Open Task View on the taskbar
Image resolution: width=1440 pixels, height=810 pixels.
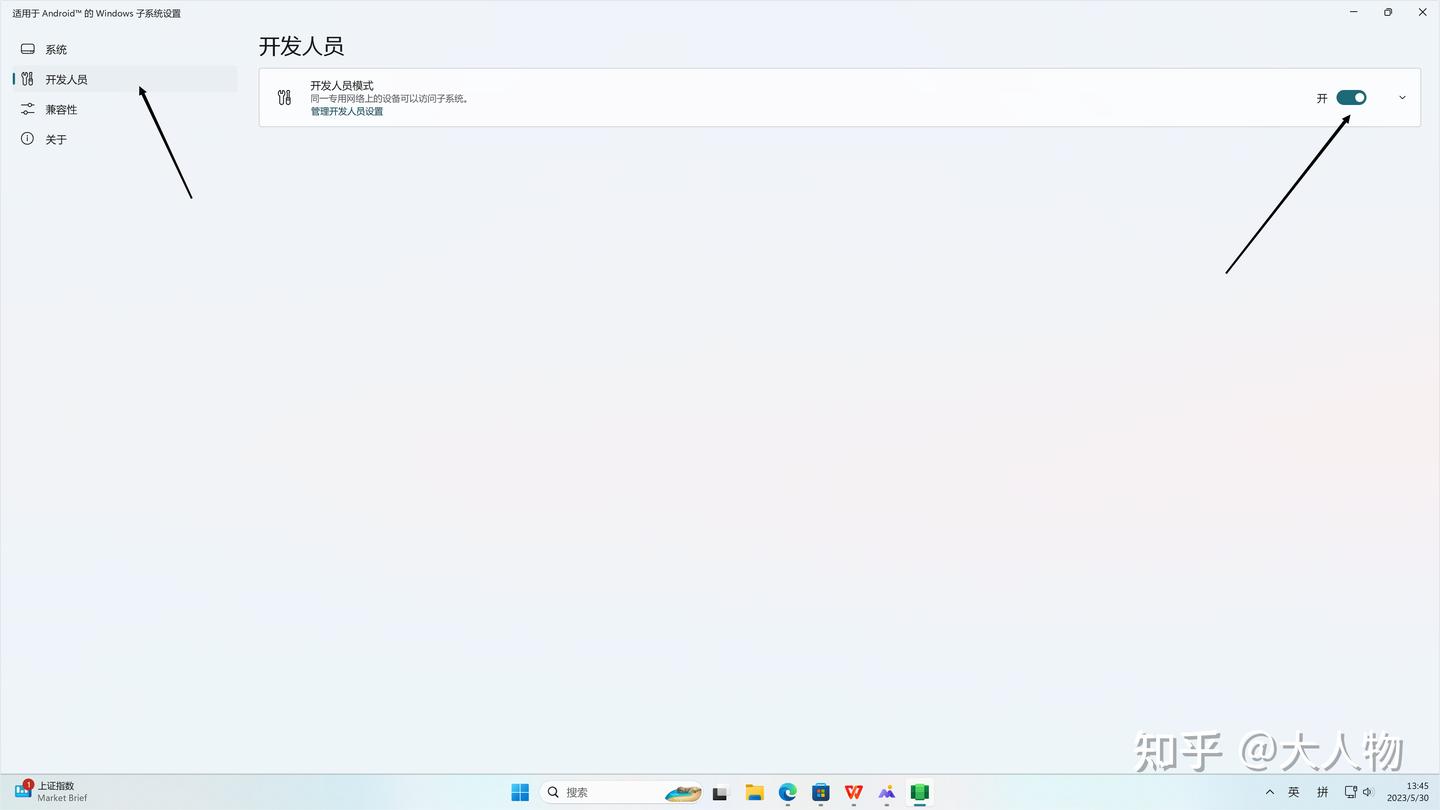[x=720, y=792]
